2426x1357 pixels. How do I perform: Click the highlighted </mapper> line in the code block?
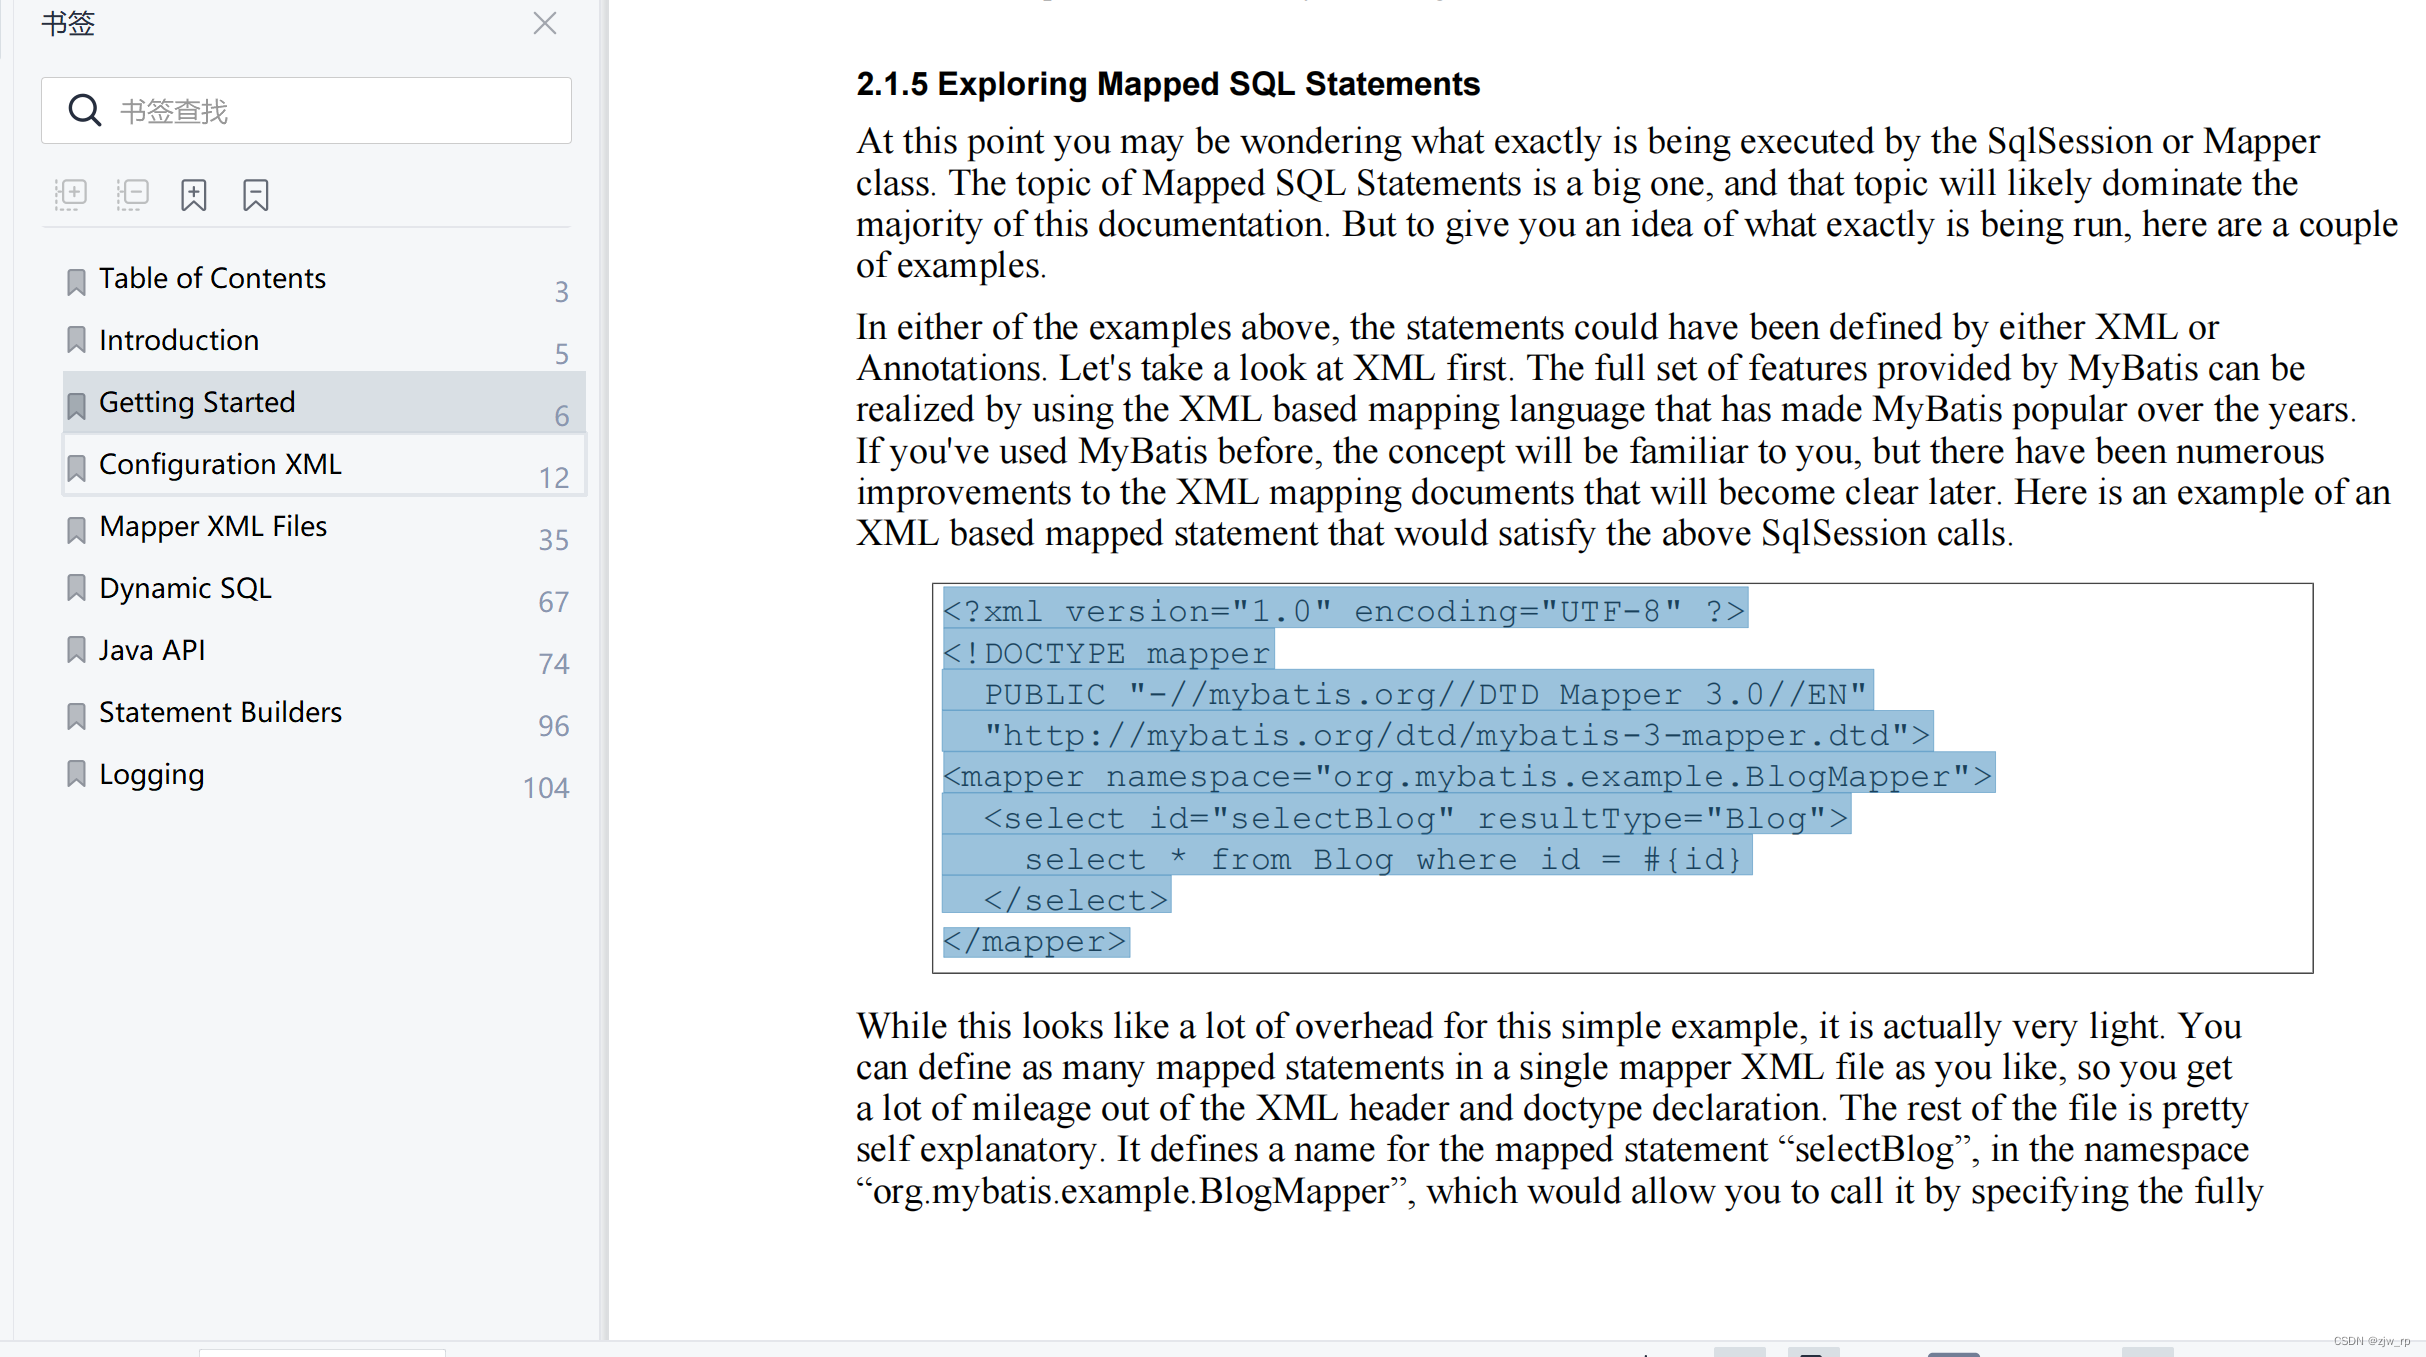tap(1035, 941)
